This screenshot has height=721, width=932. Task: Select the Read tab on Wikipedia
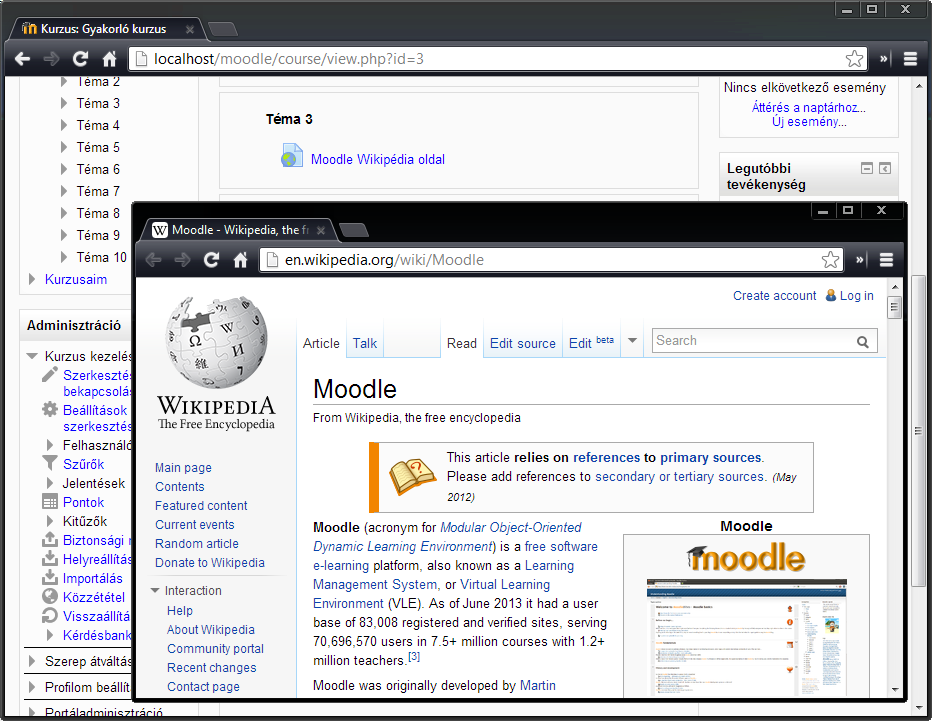[462, 343]
